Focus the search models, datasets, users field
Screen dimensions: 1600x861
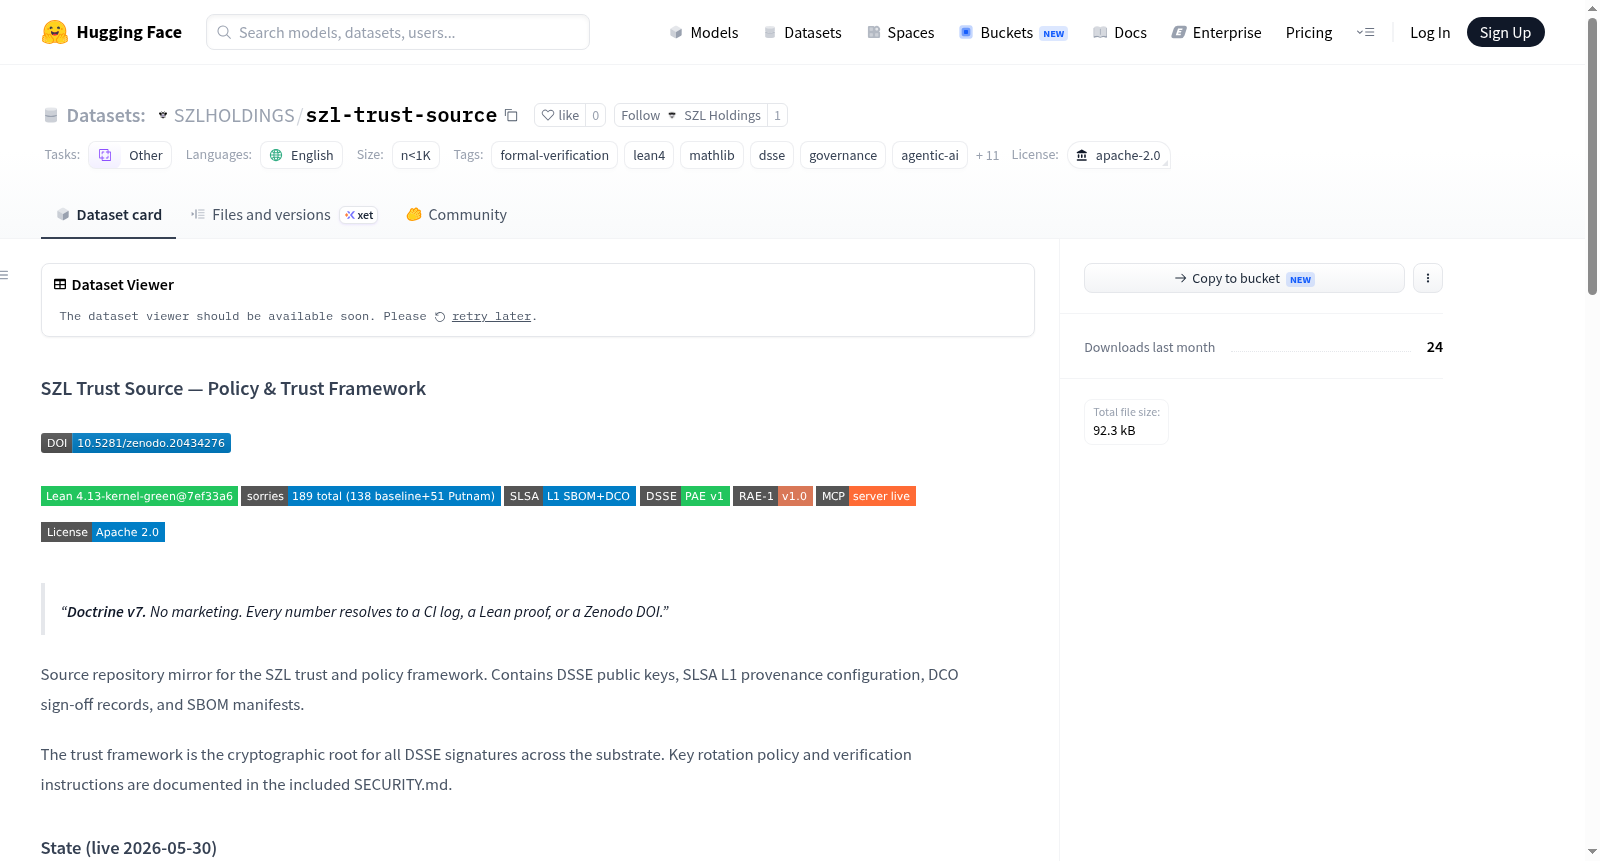pos(398,32)
